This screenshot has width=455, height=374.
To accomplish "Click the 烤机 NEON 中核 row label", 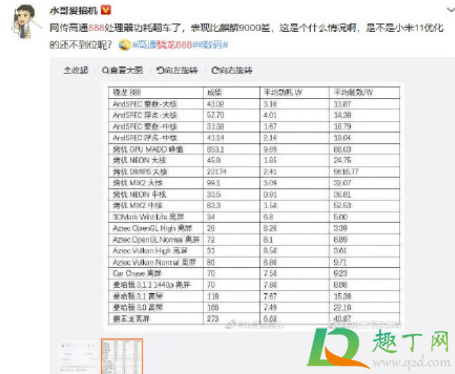I will (139, 195).
